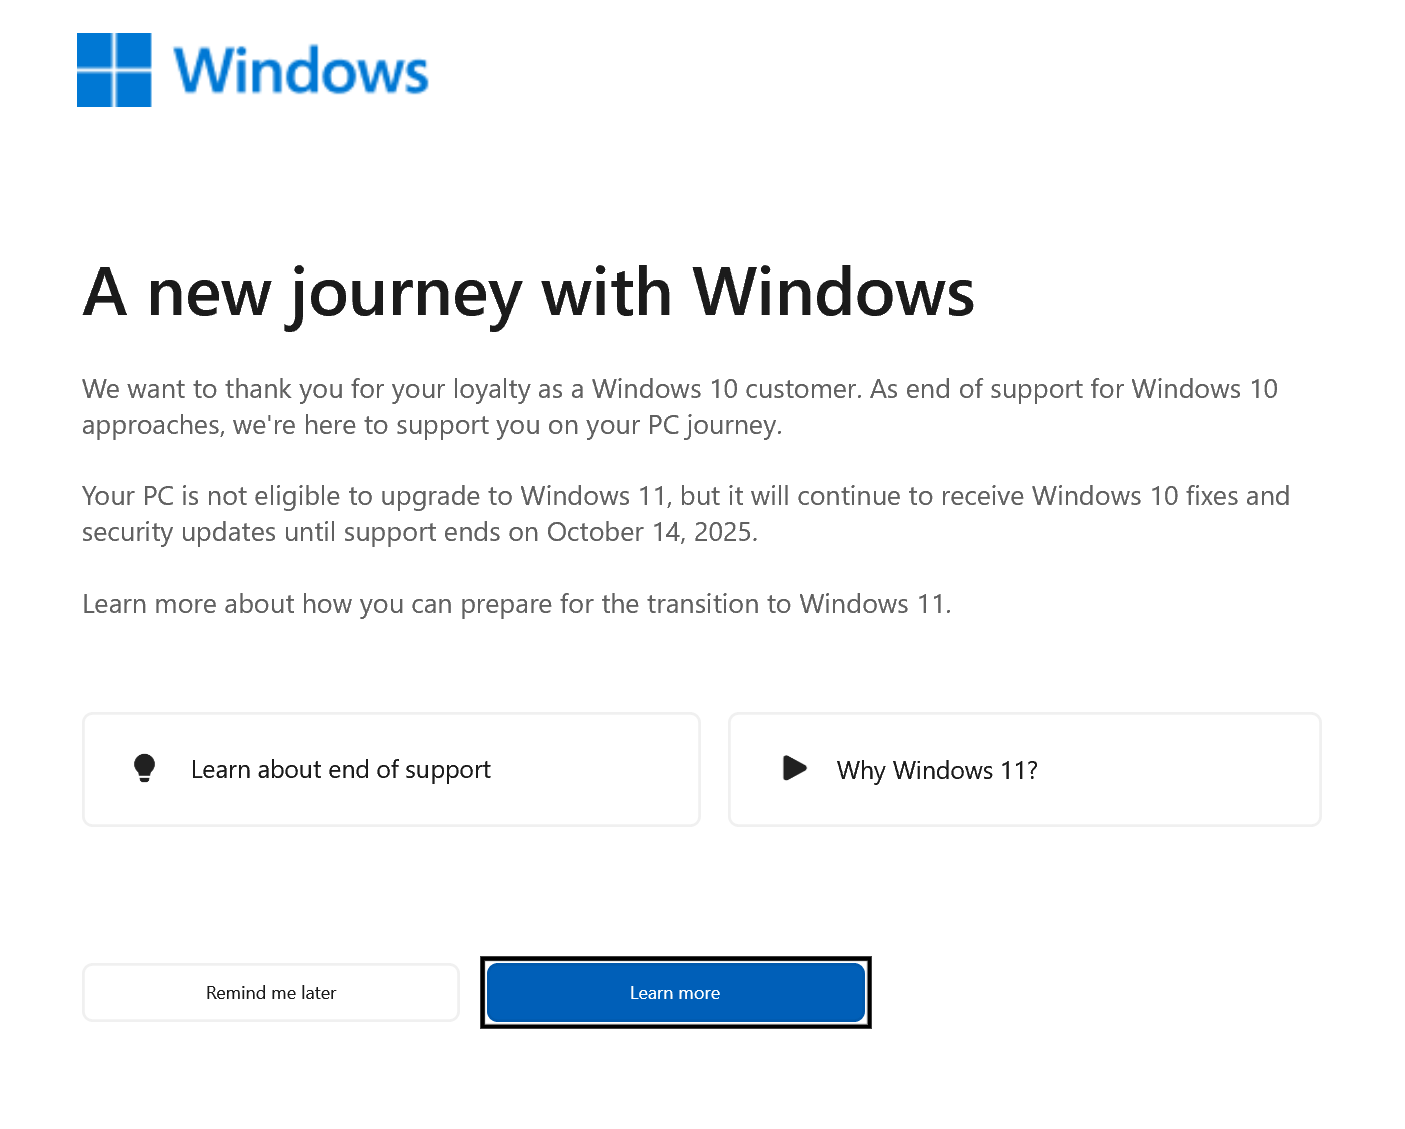Click the Remind me later label text

tap(271, 993)
